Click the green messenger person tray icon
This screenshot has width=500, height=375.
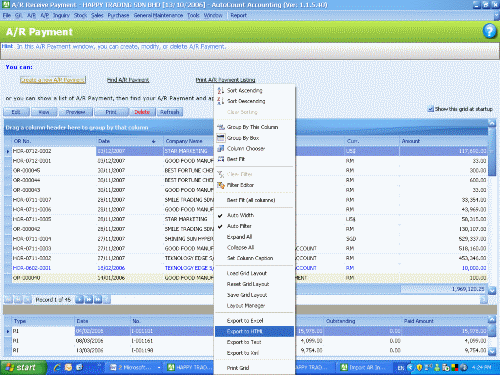click(437, 368)
